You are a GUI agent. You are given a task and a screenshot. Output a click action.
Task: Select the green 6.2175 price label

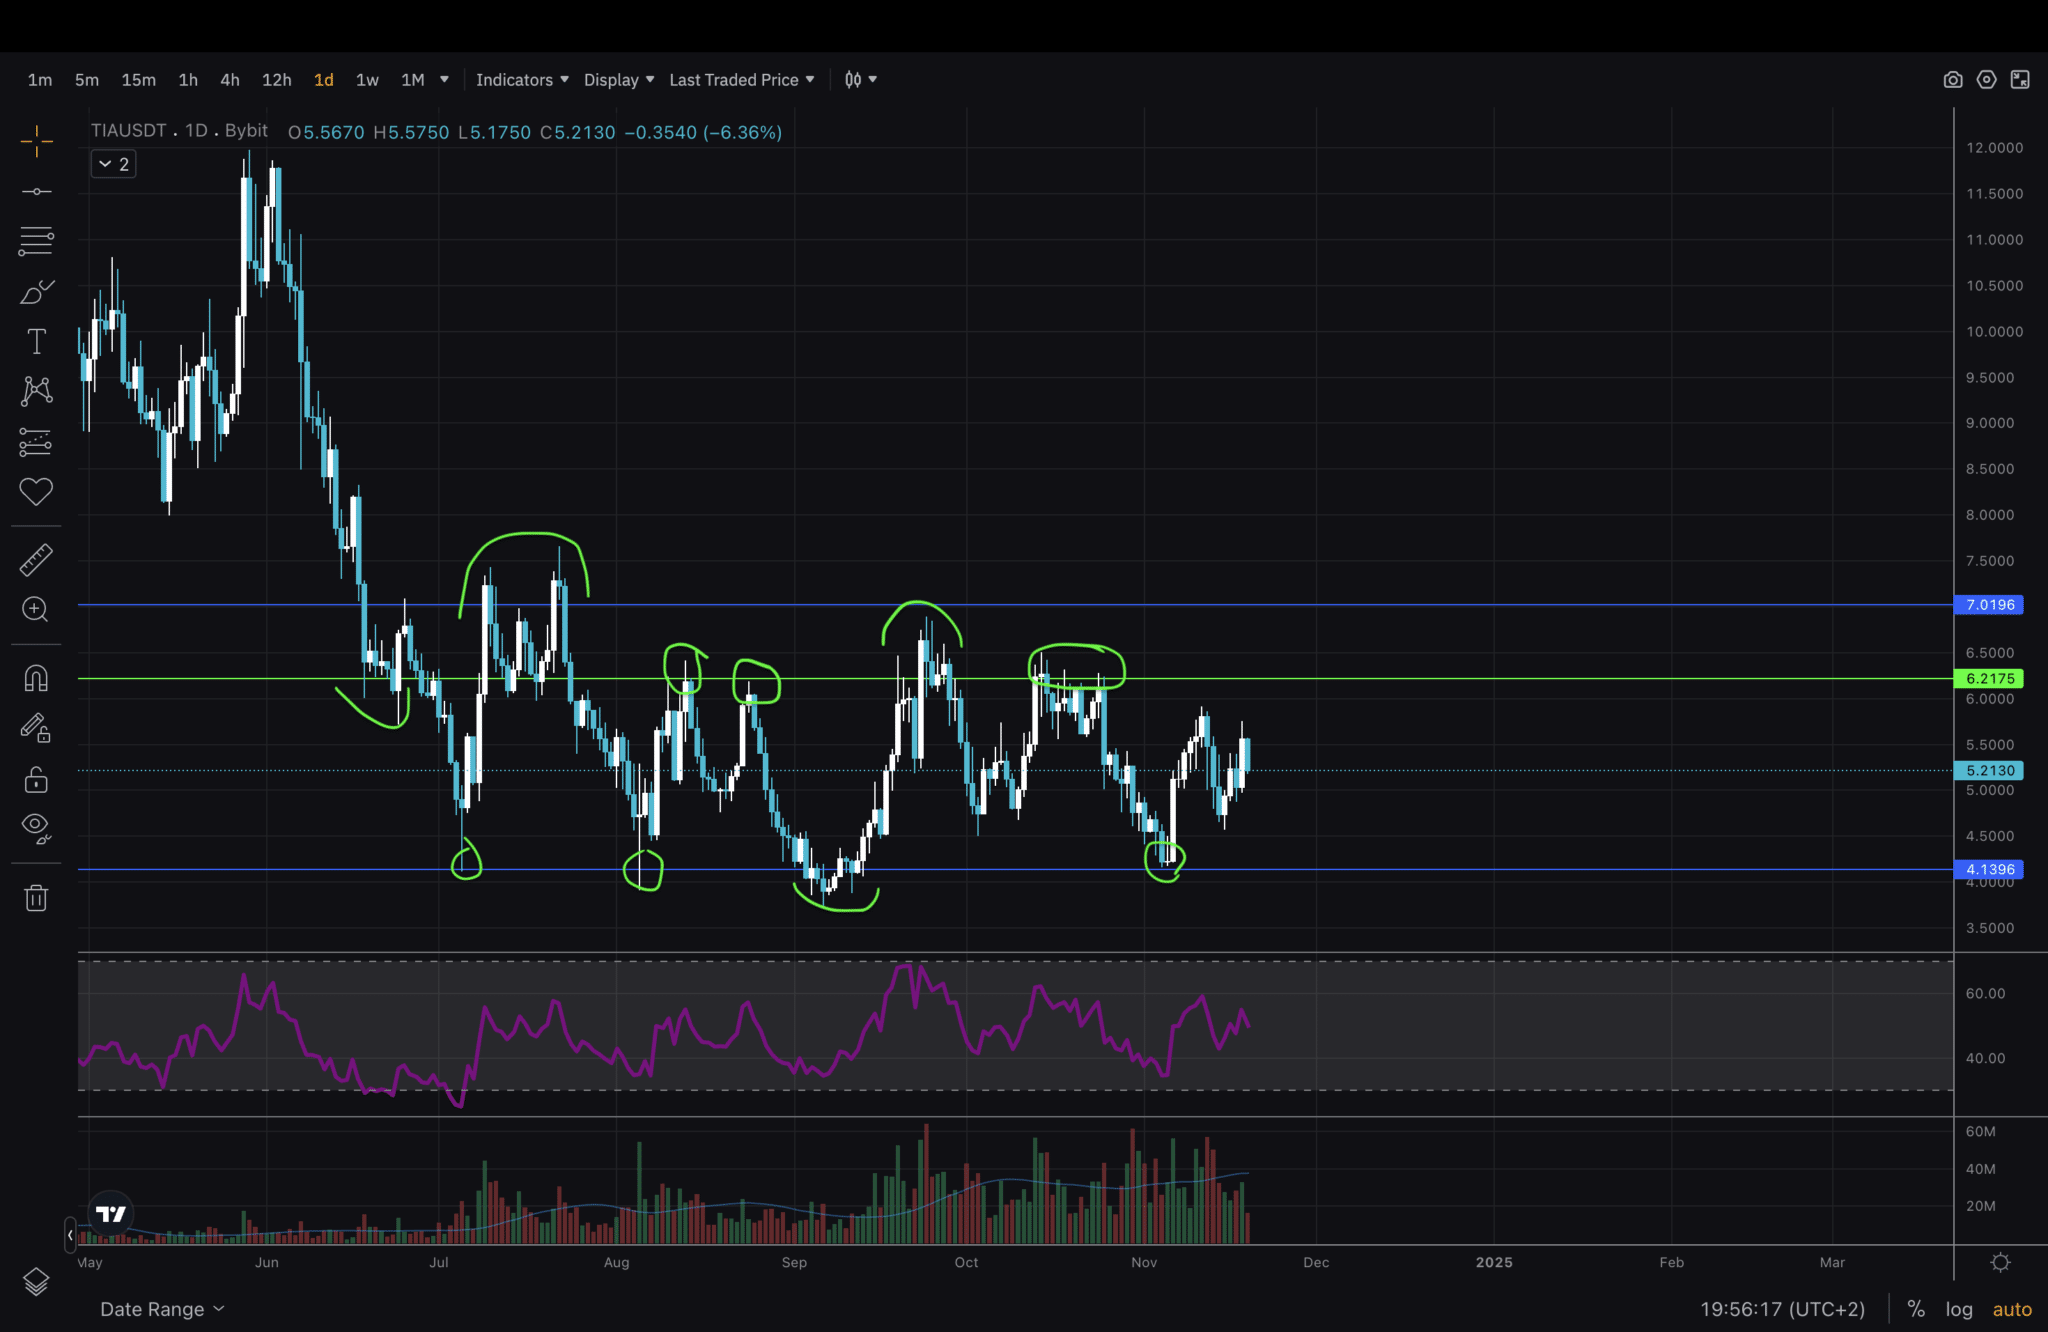point(1989,678)
